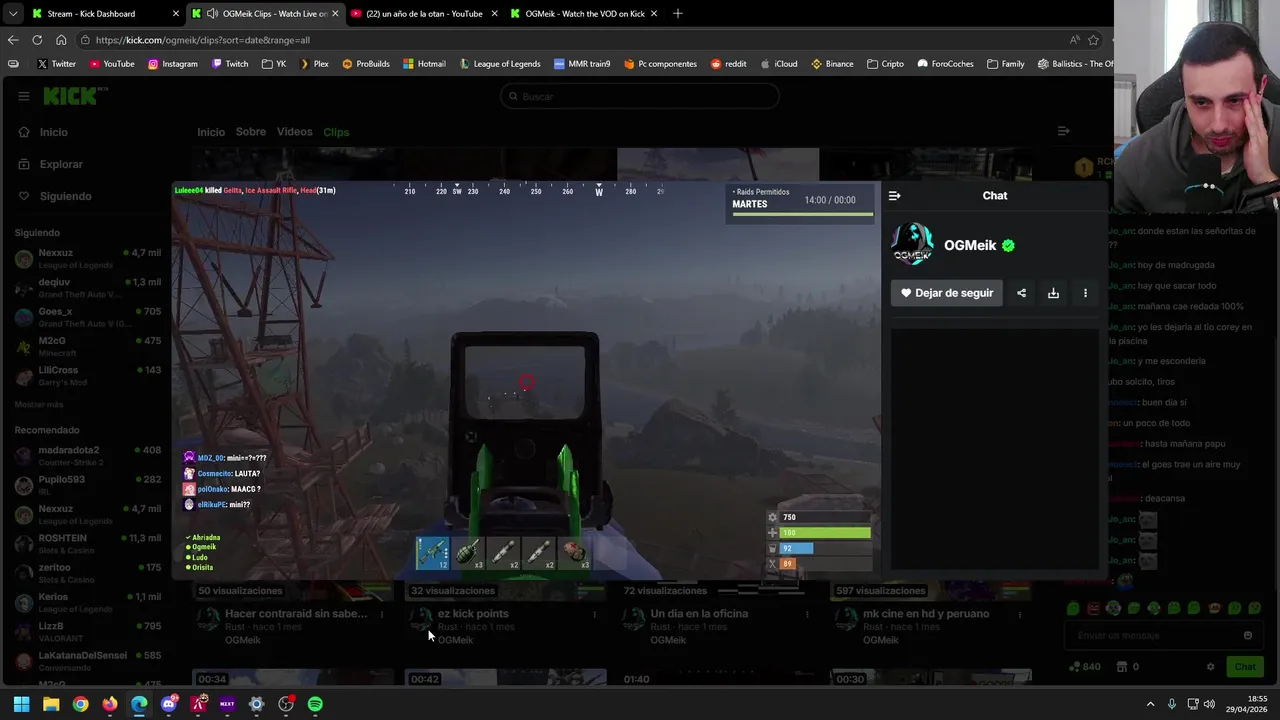Open recommended channel Pupilo593
This screenshot has height=720, width=1280.
[x=88, y=484]
